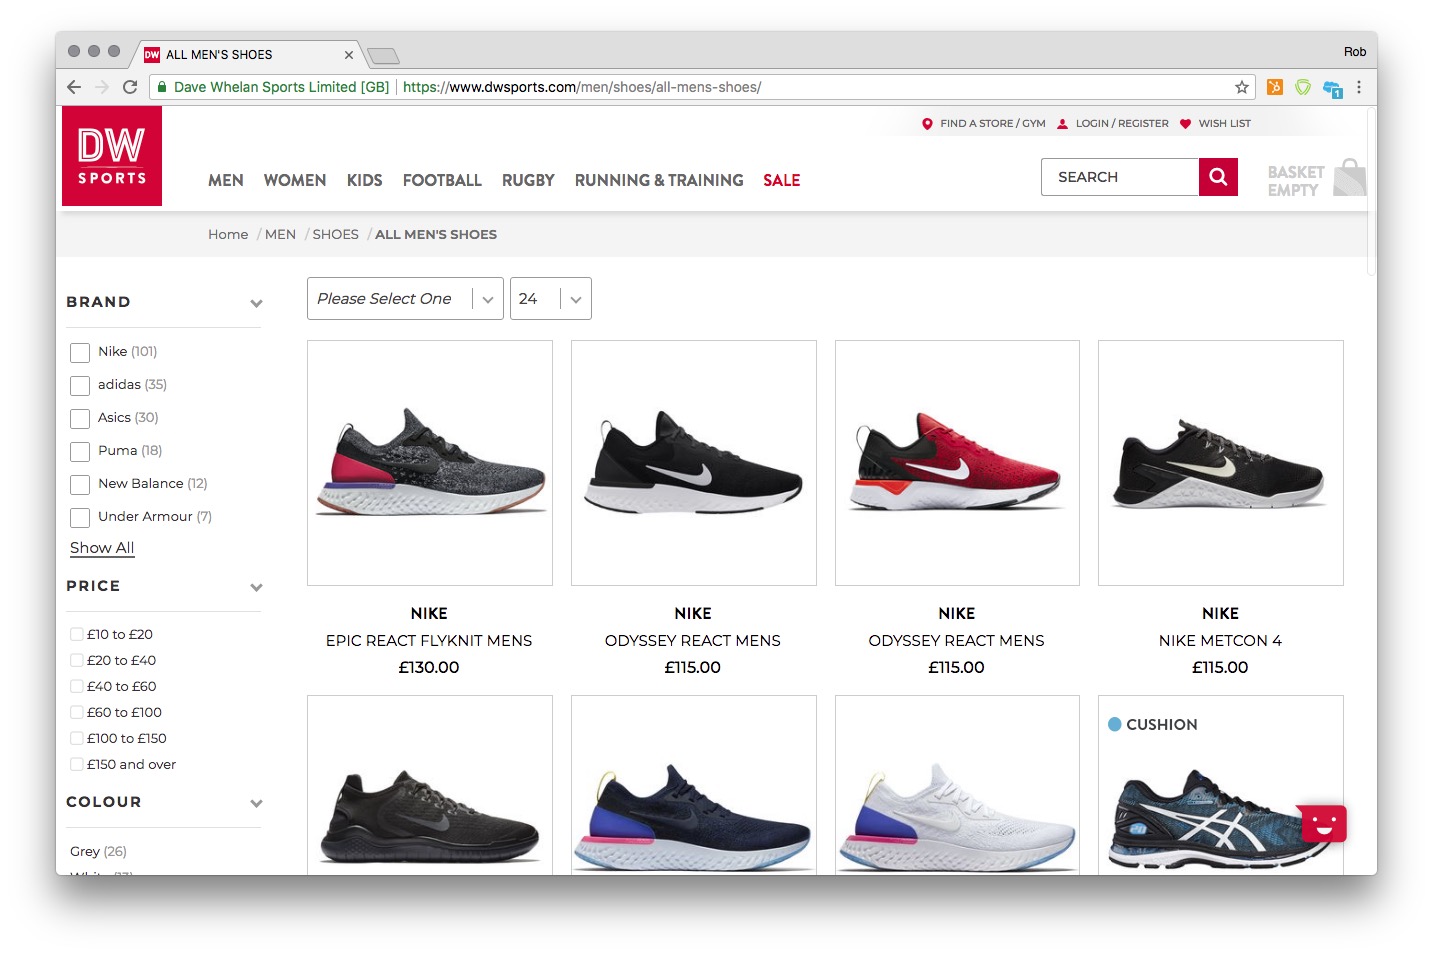The width and height of the screenshot is (1433, 955).
Task: Open the 'Please Select One' sort dropdown
Action: point(404,299)
